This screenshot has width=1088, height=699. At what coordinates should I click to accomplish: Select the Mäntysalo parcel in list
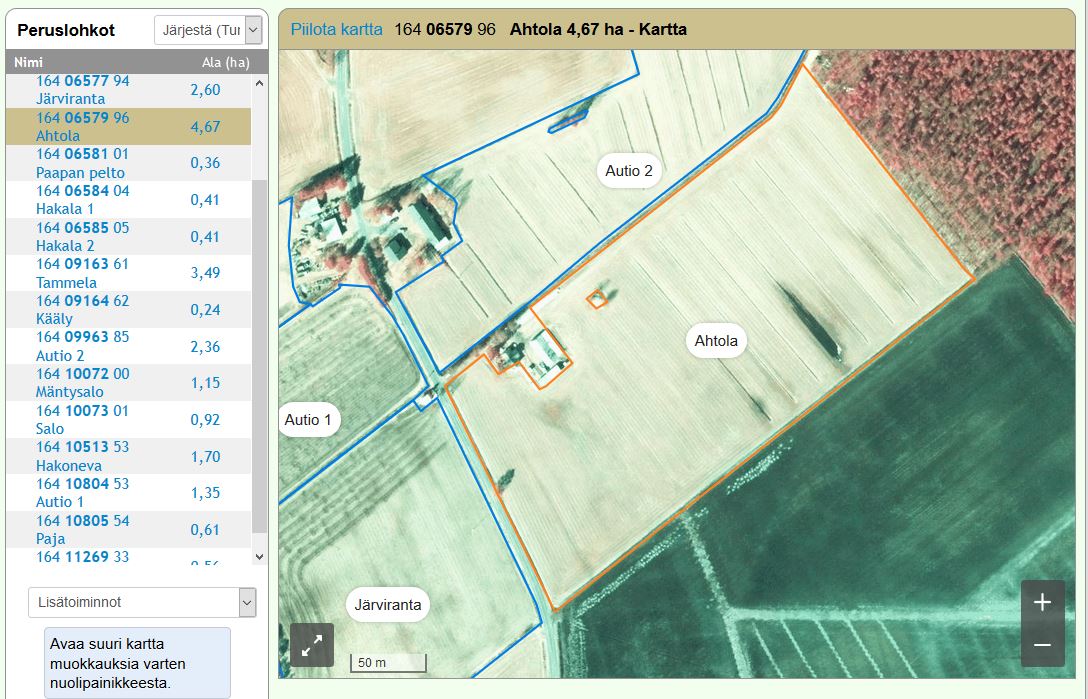(x=82, y=383)
